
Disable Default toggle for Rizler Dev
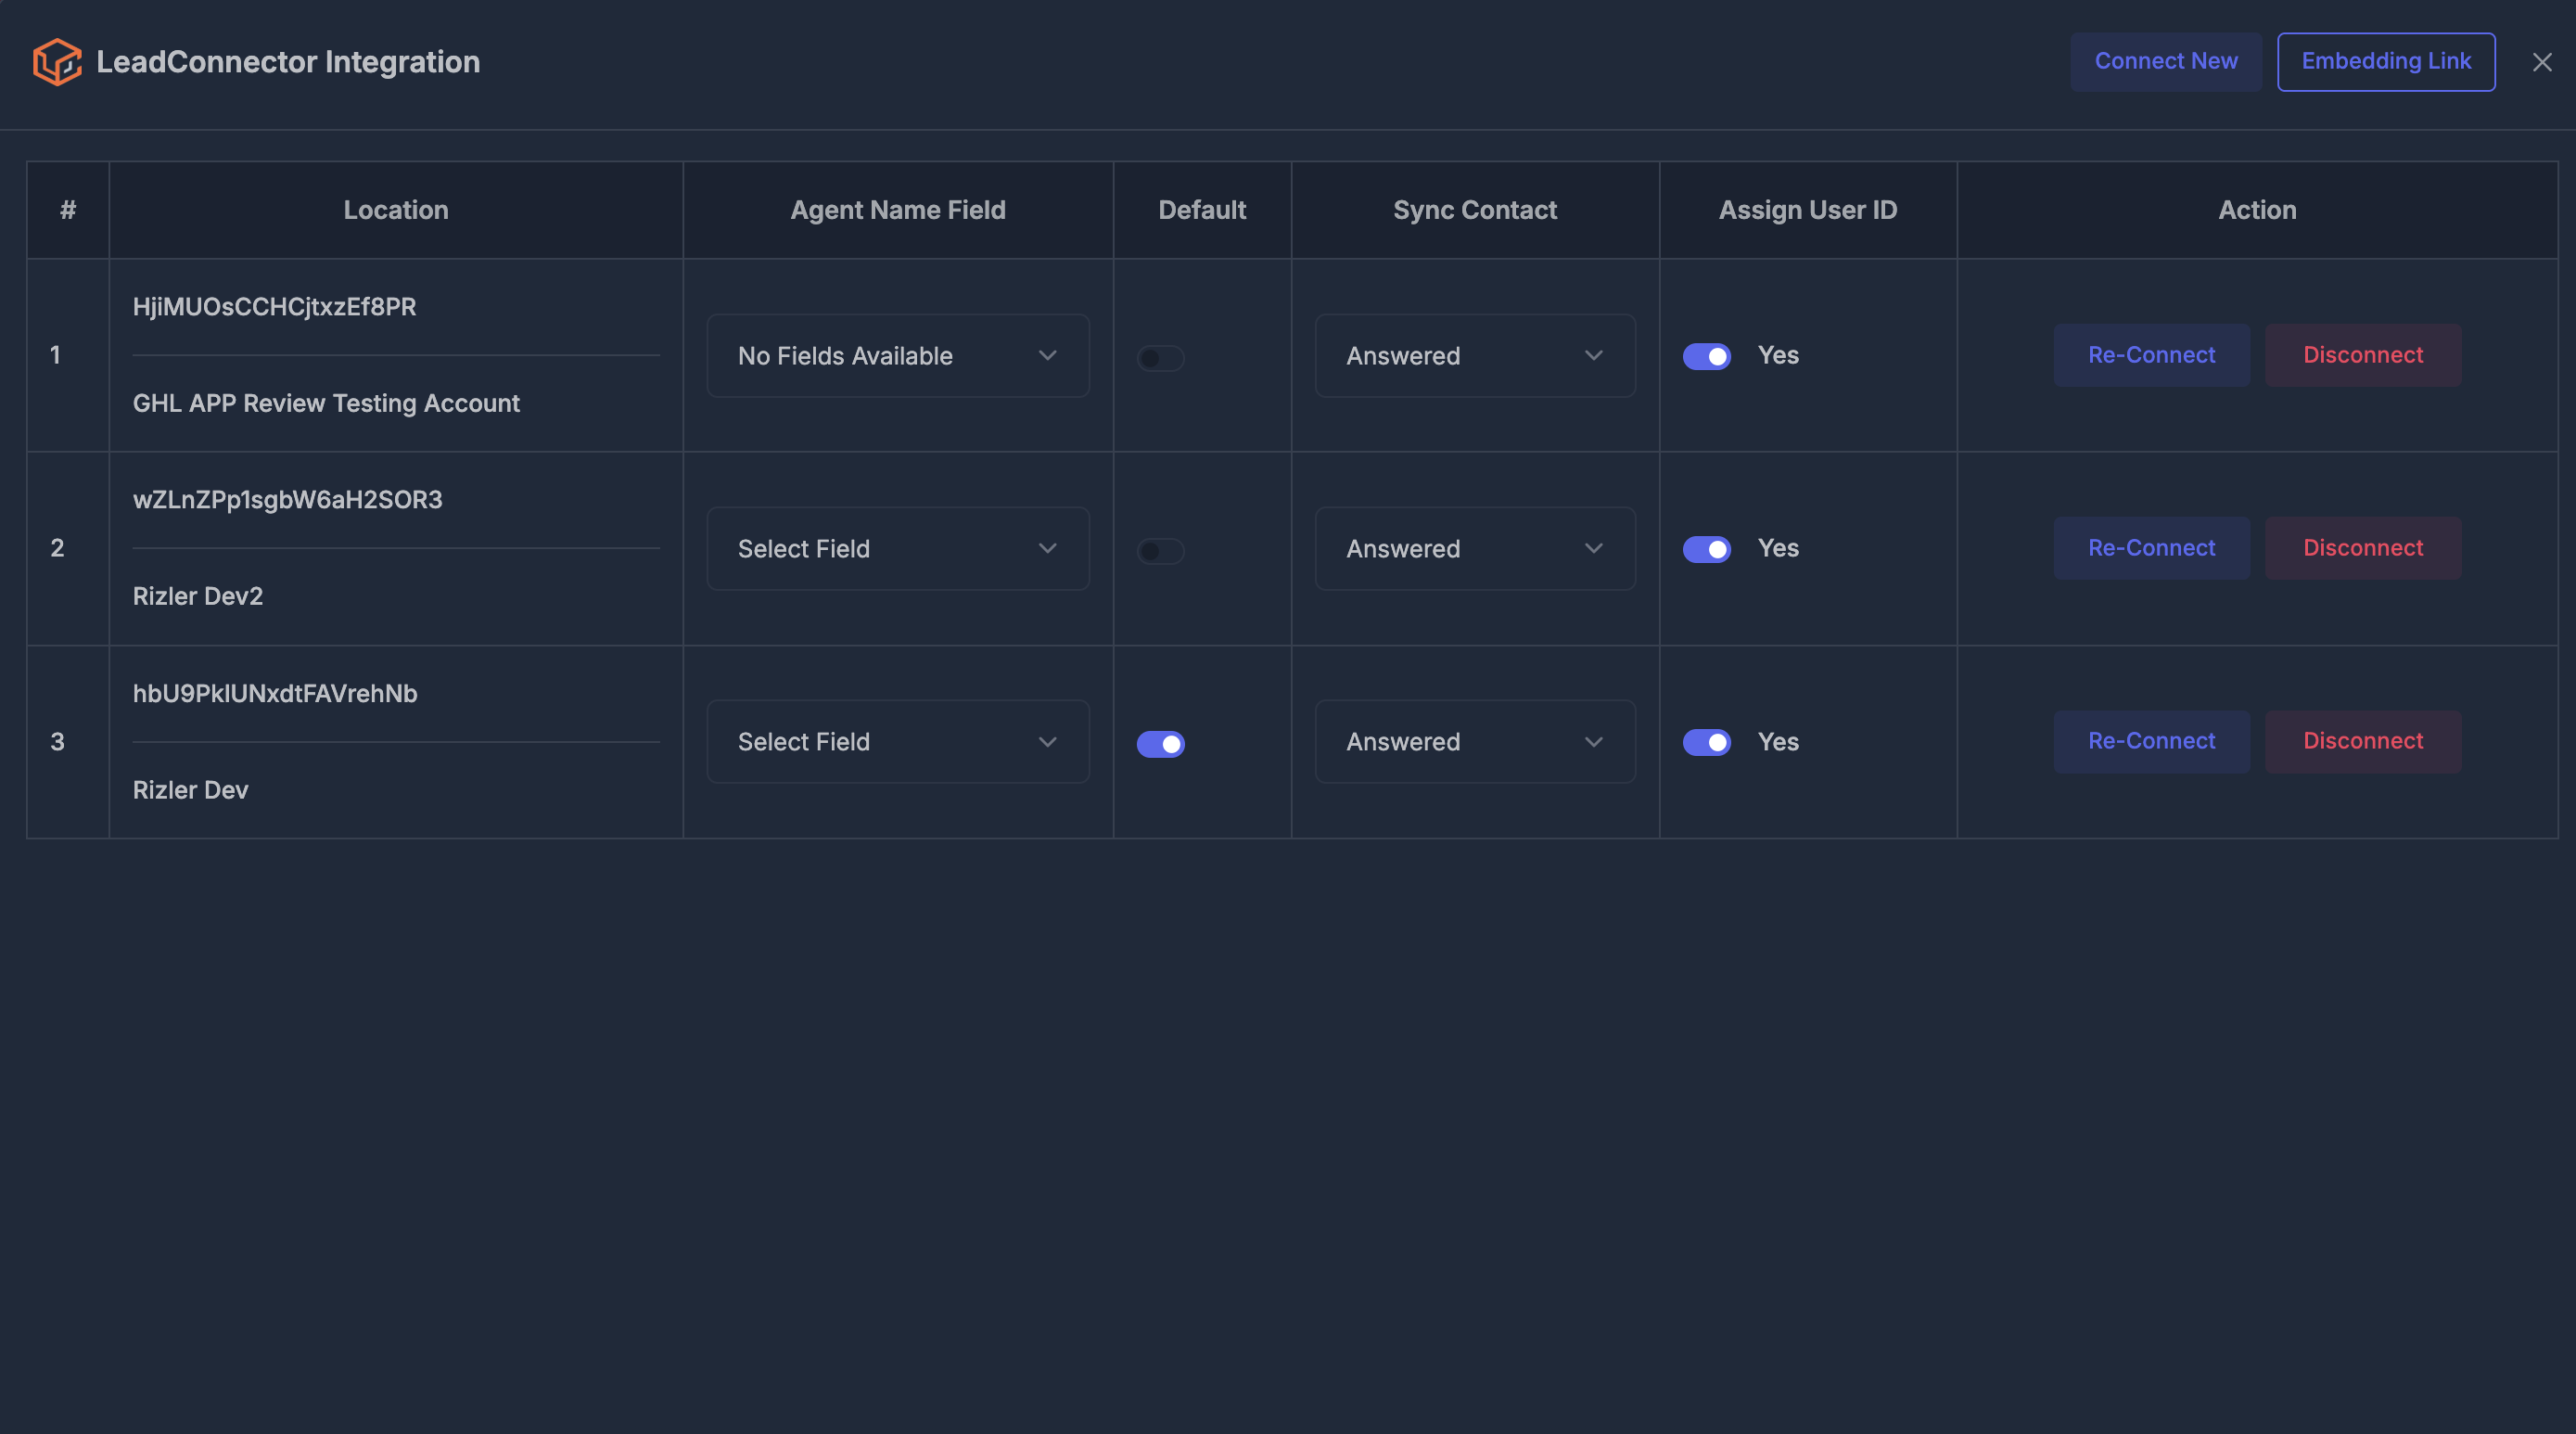1160,744
